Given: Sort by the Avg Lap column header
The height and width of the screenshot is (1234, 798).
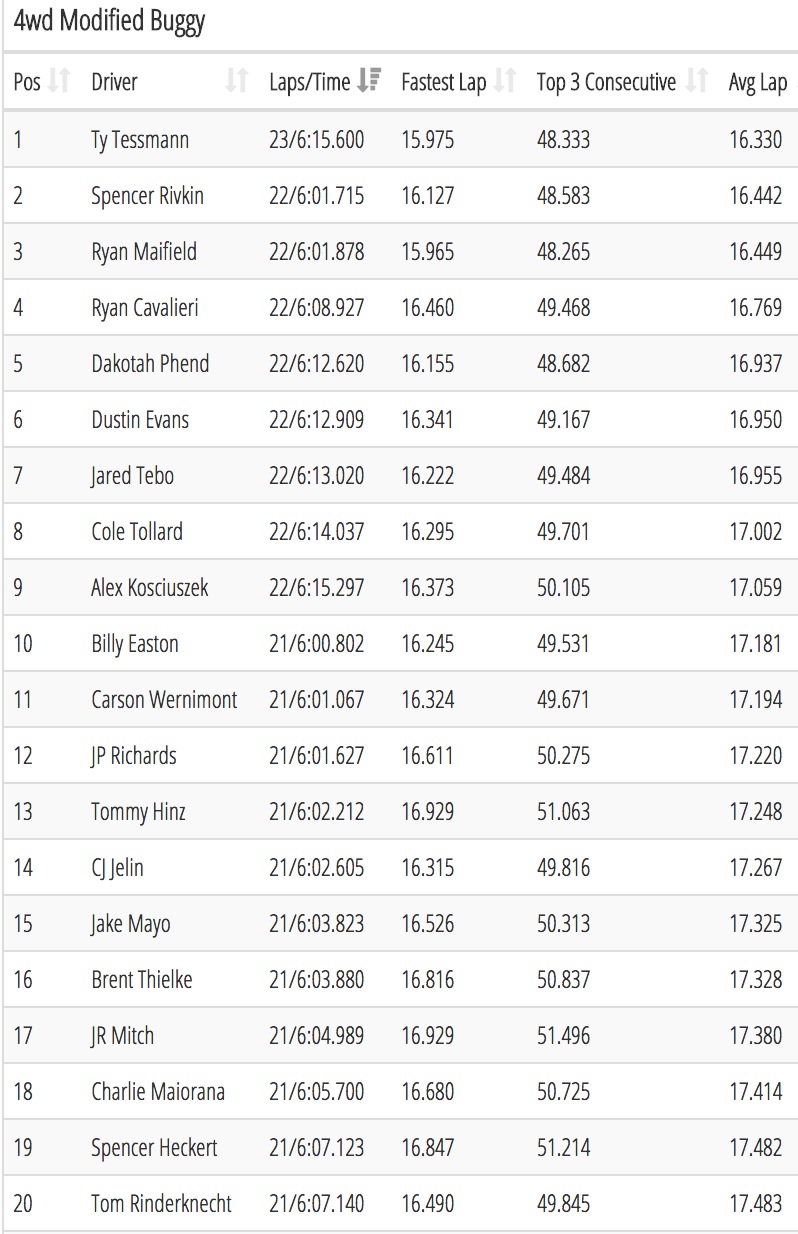Looking at the screenshot, I should (758, 82).
